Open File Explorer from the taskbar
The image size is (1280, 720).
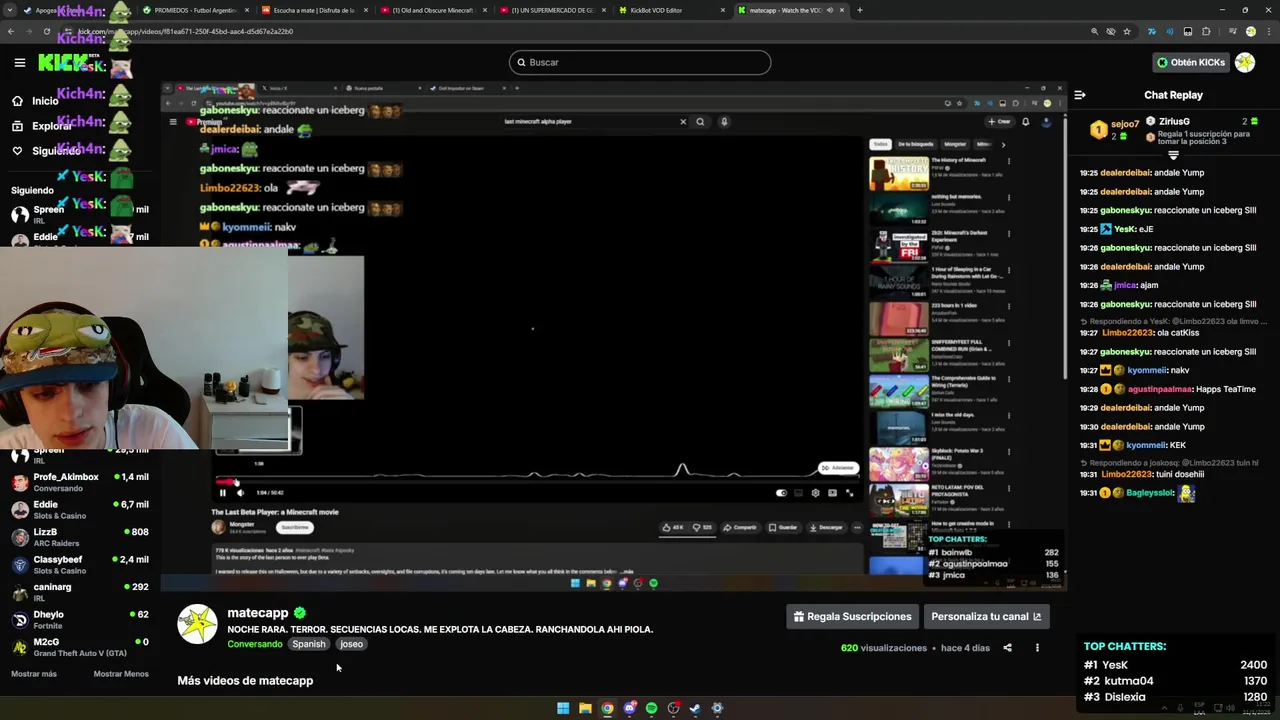[585, 708]
